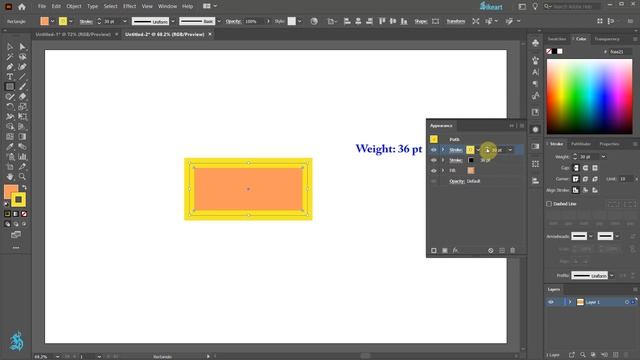The width and height of the screenshot is (640, 360).
Task: Select the Rotate tool
Action: [x=10, y=107]
